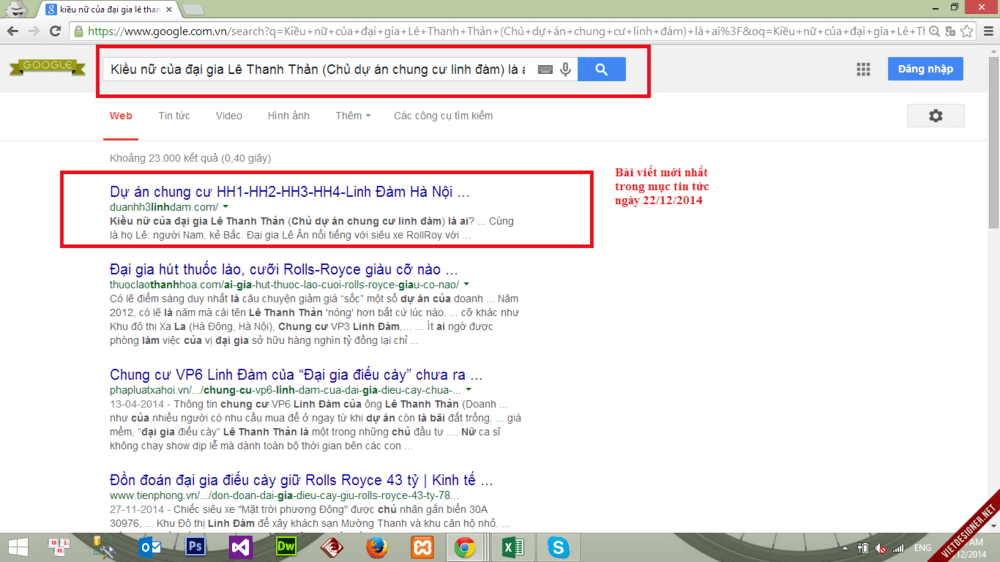
Task: Open search settings gear
Action: 936,115
